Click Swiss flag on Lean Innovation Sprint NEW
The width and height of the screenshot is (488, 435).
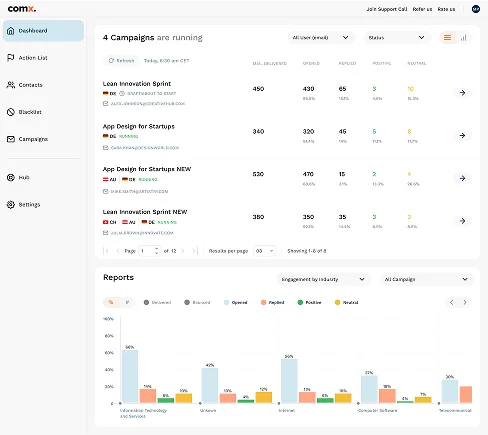(106, 222)
